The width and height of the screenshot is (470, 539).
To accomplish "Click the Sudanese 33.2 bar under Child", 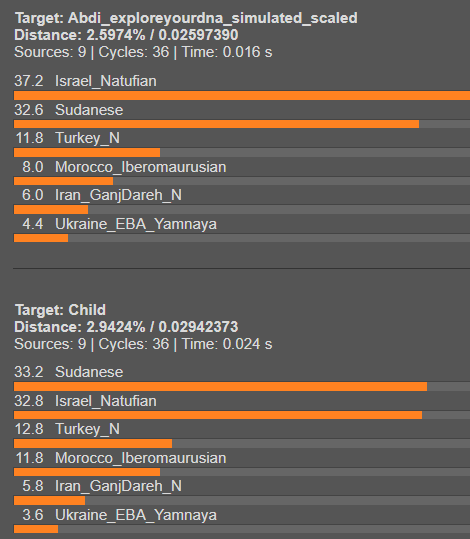I will click(x=242, y=386).
